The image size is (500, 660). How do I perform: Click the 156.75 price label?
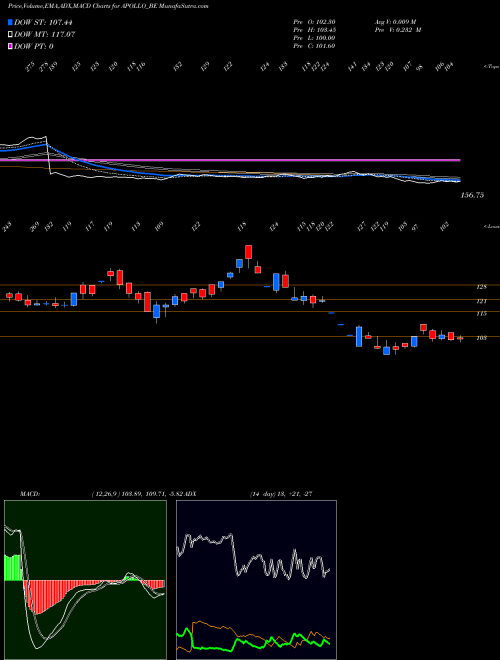(x=472, y=195)
